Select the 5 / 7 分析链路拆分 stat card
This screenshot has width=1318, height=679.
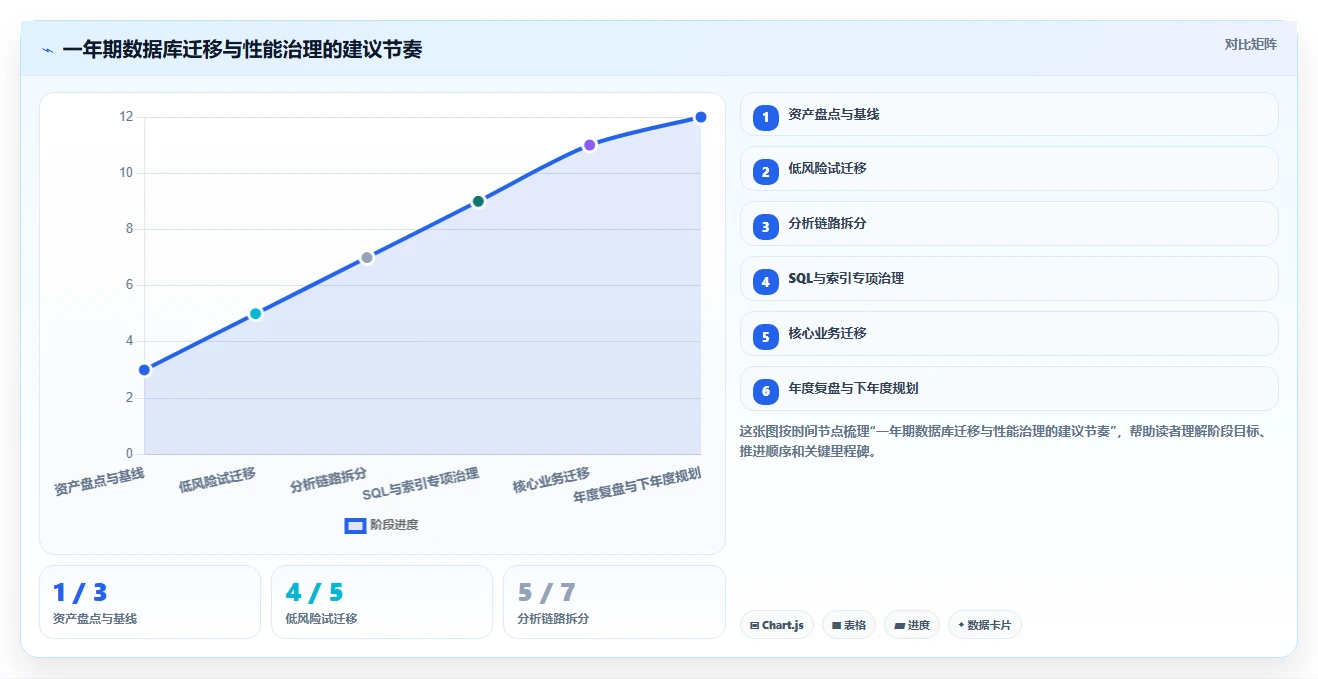614,602
